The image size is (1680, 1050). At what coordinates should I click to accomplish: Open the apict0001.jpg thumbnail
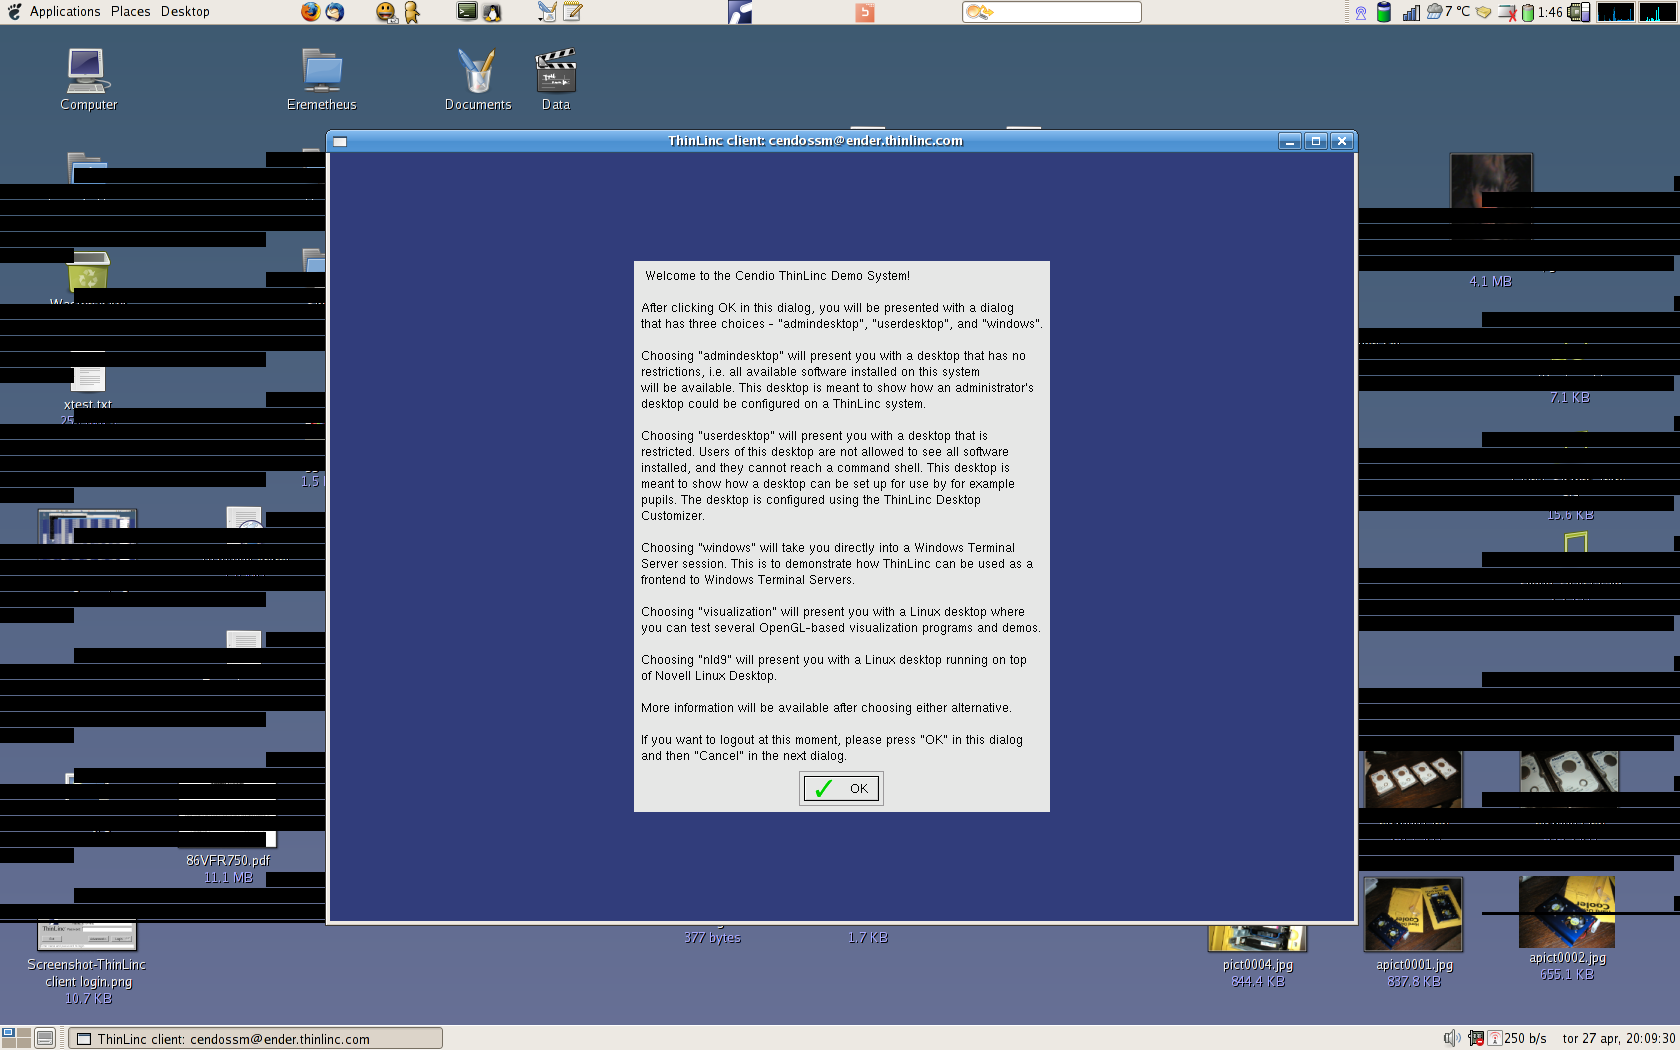(x=1413, y=915)
